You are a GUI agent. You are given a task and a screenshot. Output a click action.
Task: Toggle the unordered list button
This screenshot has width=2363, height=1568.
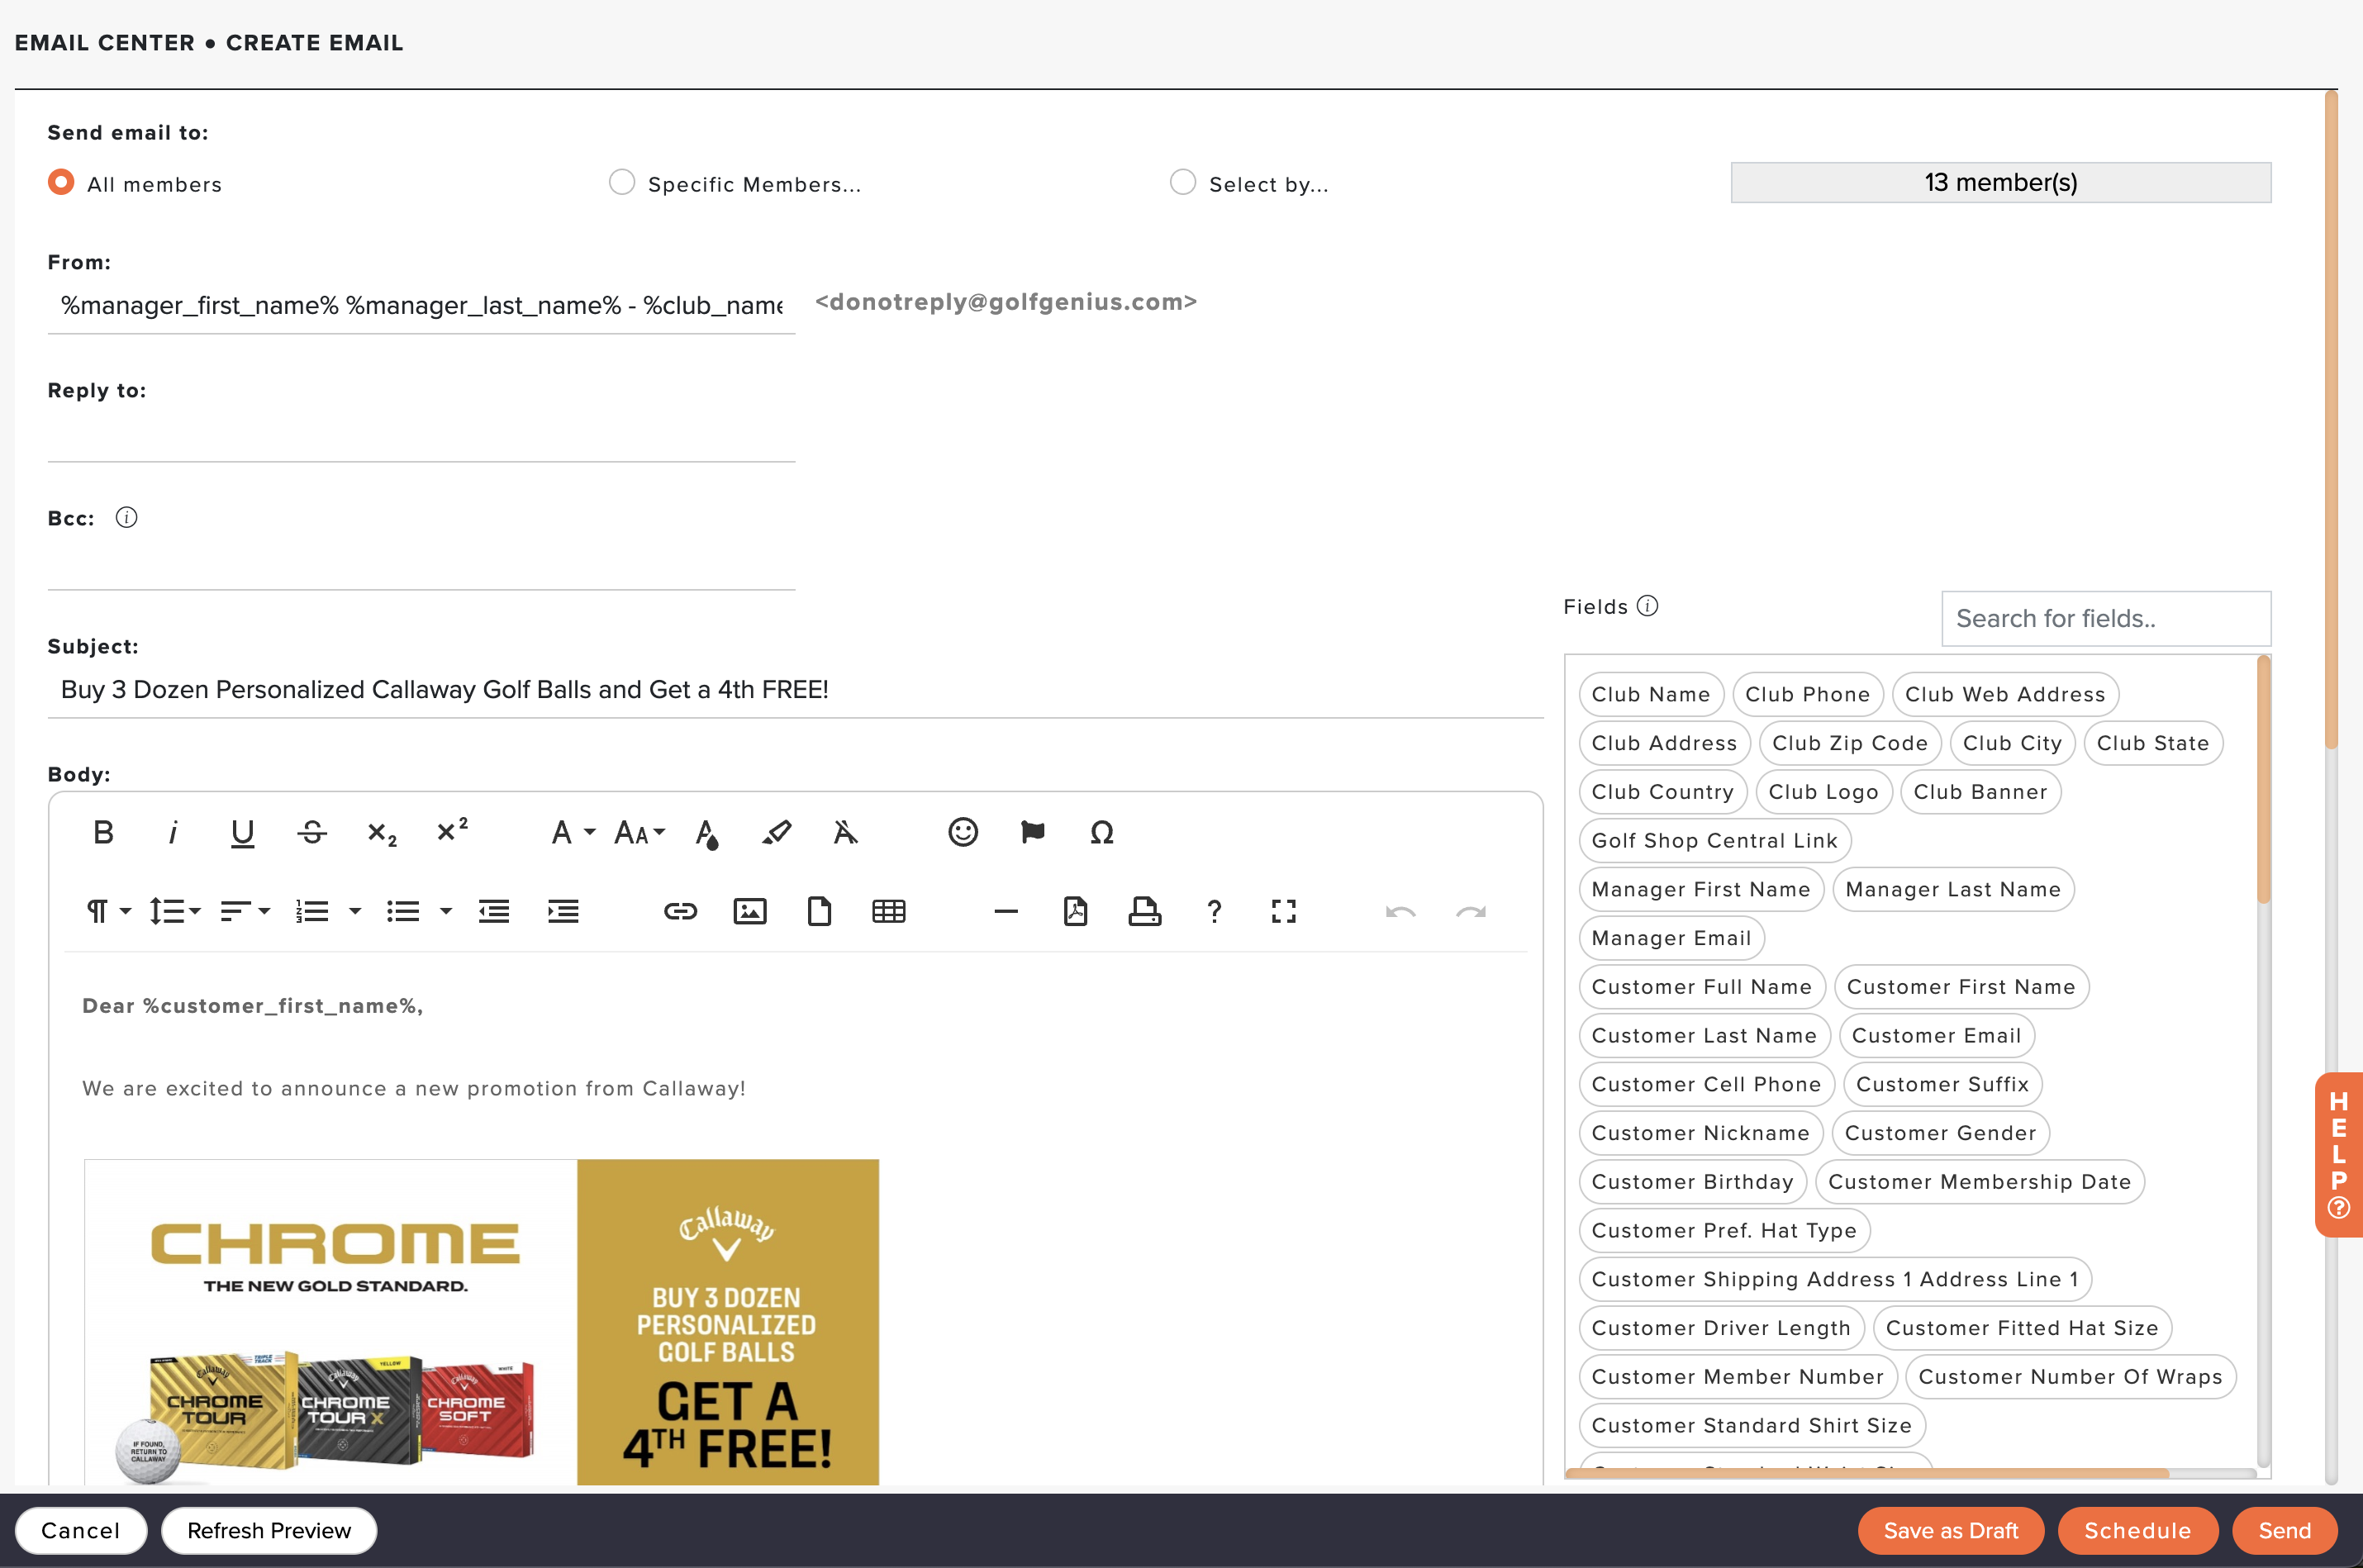pyautogui.click(x=403, y=911)
